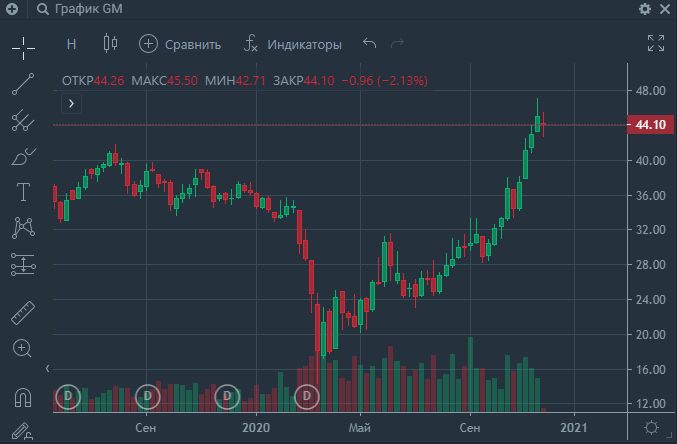
Task: Click the МАКС 45.50 high value
Action: click(165, 81)
